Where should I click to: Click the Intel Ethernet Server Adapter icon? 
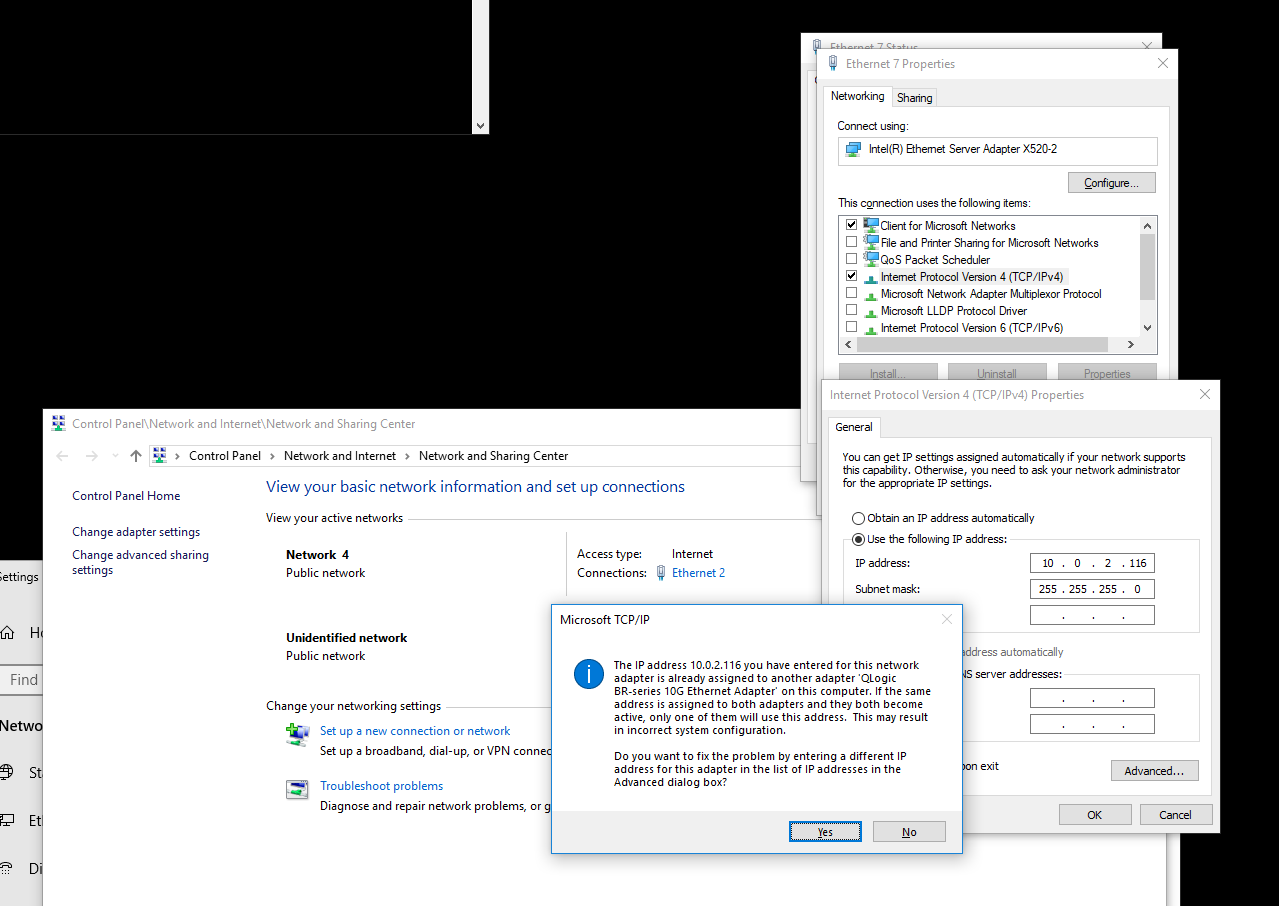pyautogui.click(x=854, y=149)
